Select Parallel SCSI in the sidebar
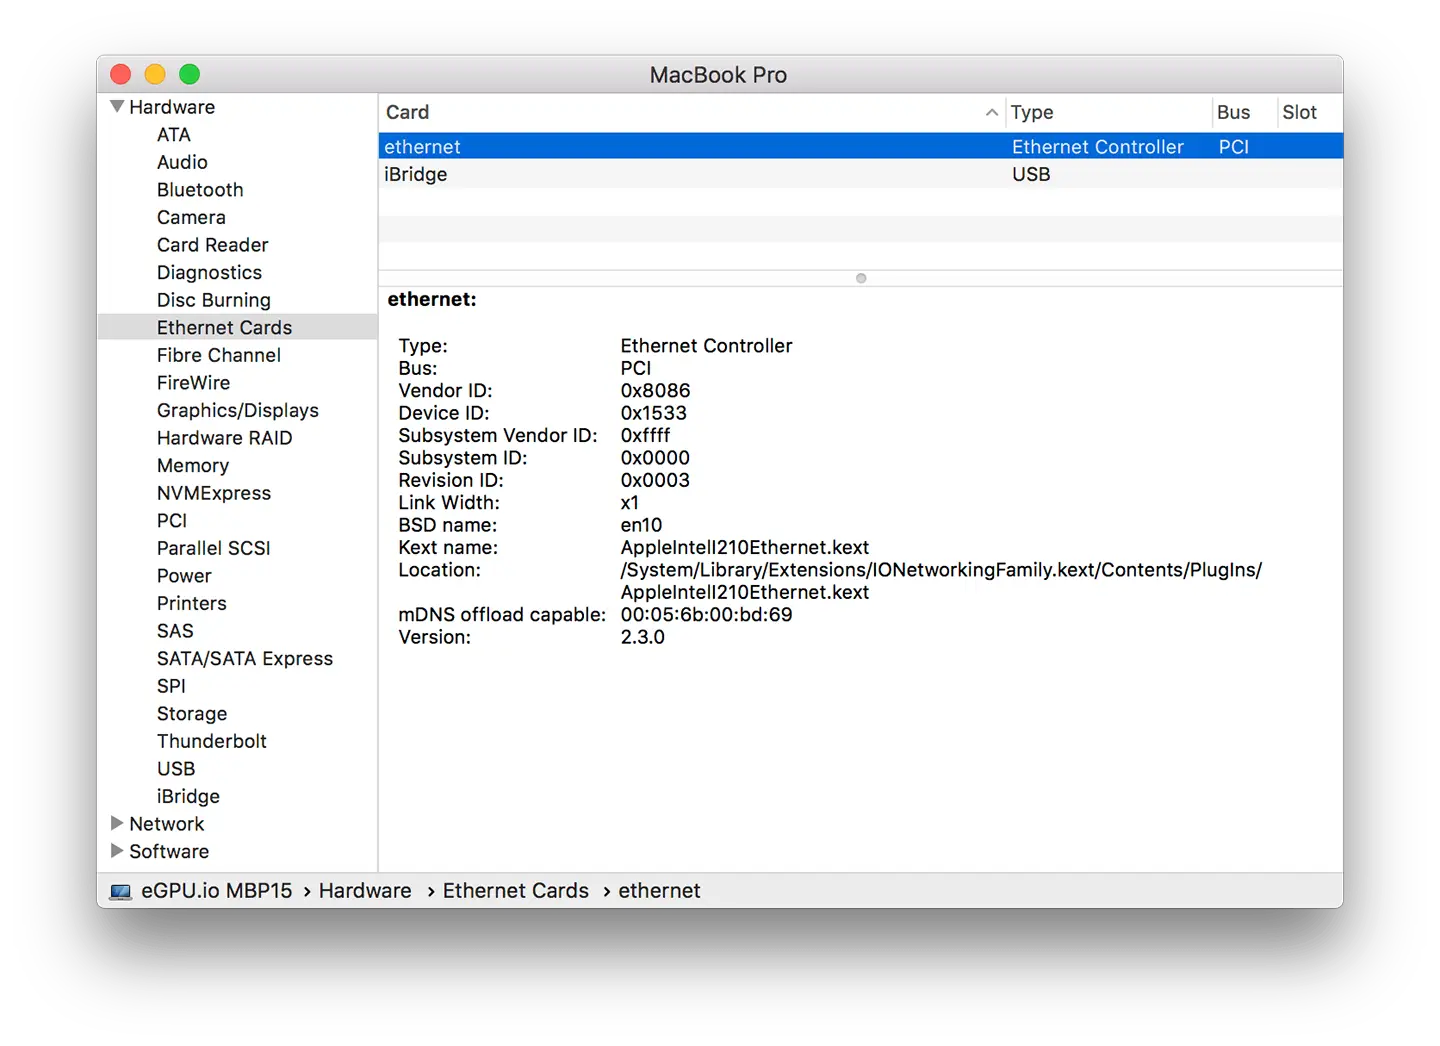The height and width of the screenshot is (1046, 1440). (x=213, y=548)
